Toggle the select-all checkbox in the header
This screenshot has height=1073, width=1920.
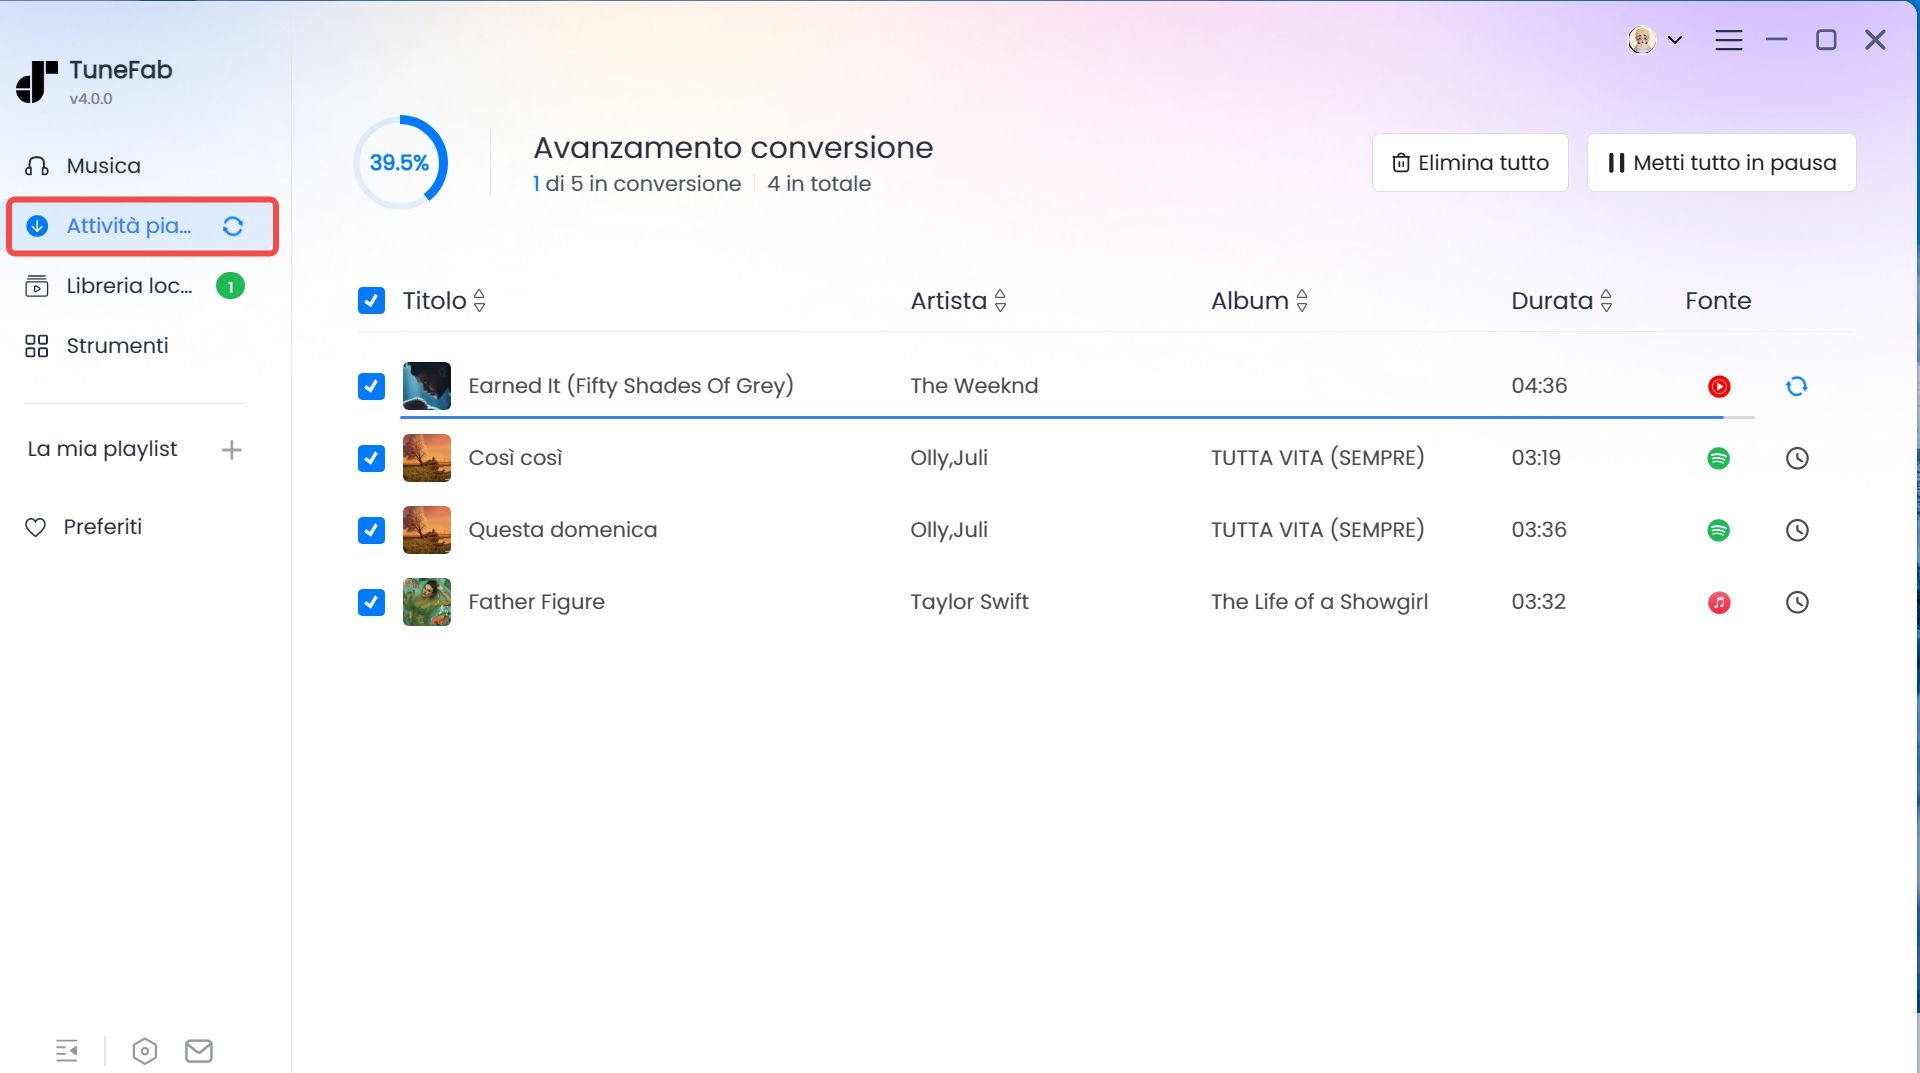(x=371, y=300)
